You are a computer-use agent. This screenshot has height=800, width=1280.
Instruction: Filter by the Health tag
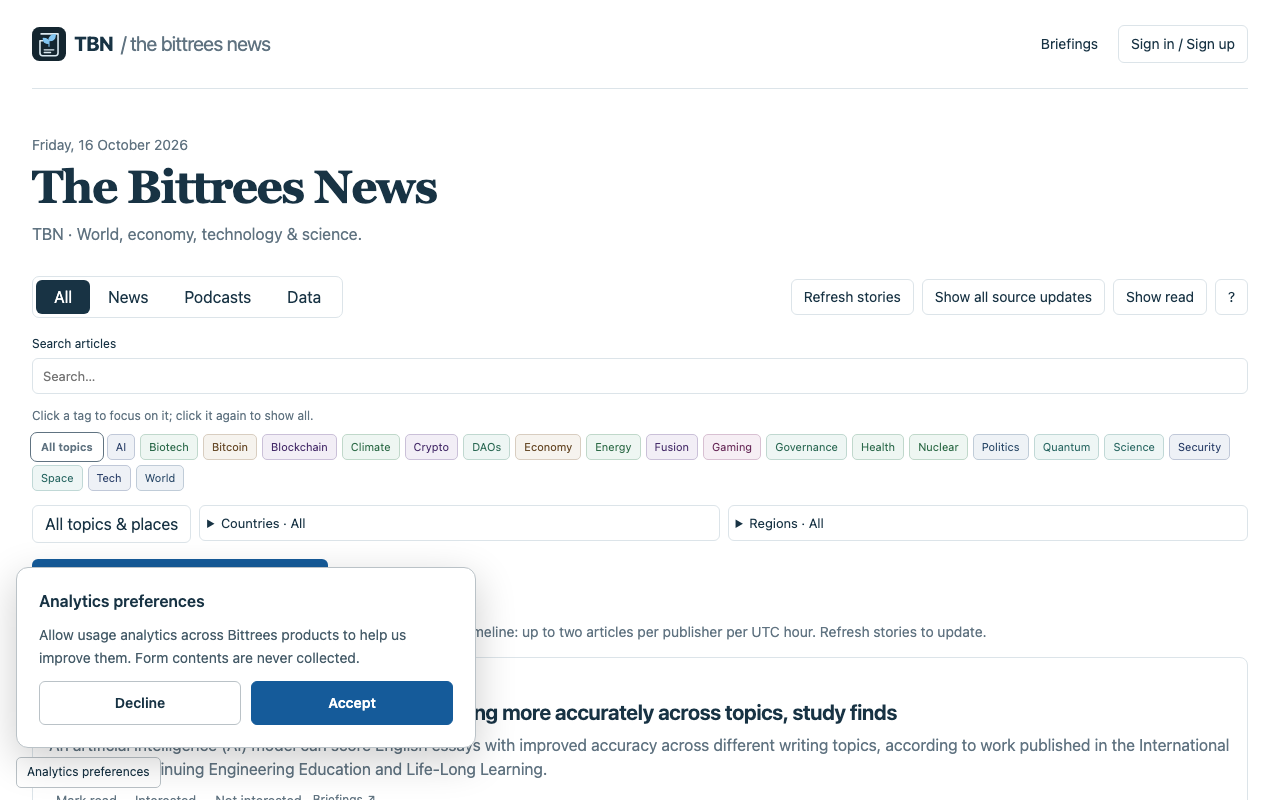[878, 447]
